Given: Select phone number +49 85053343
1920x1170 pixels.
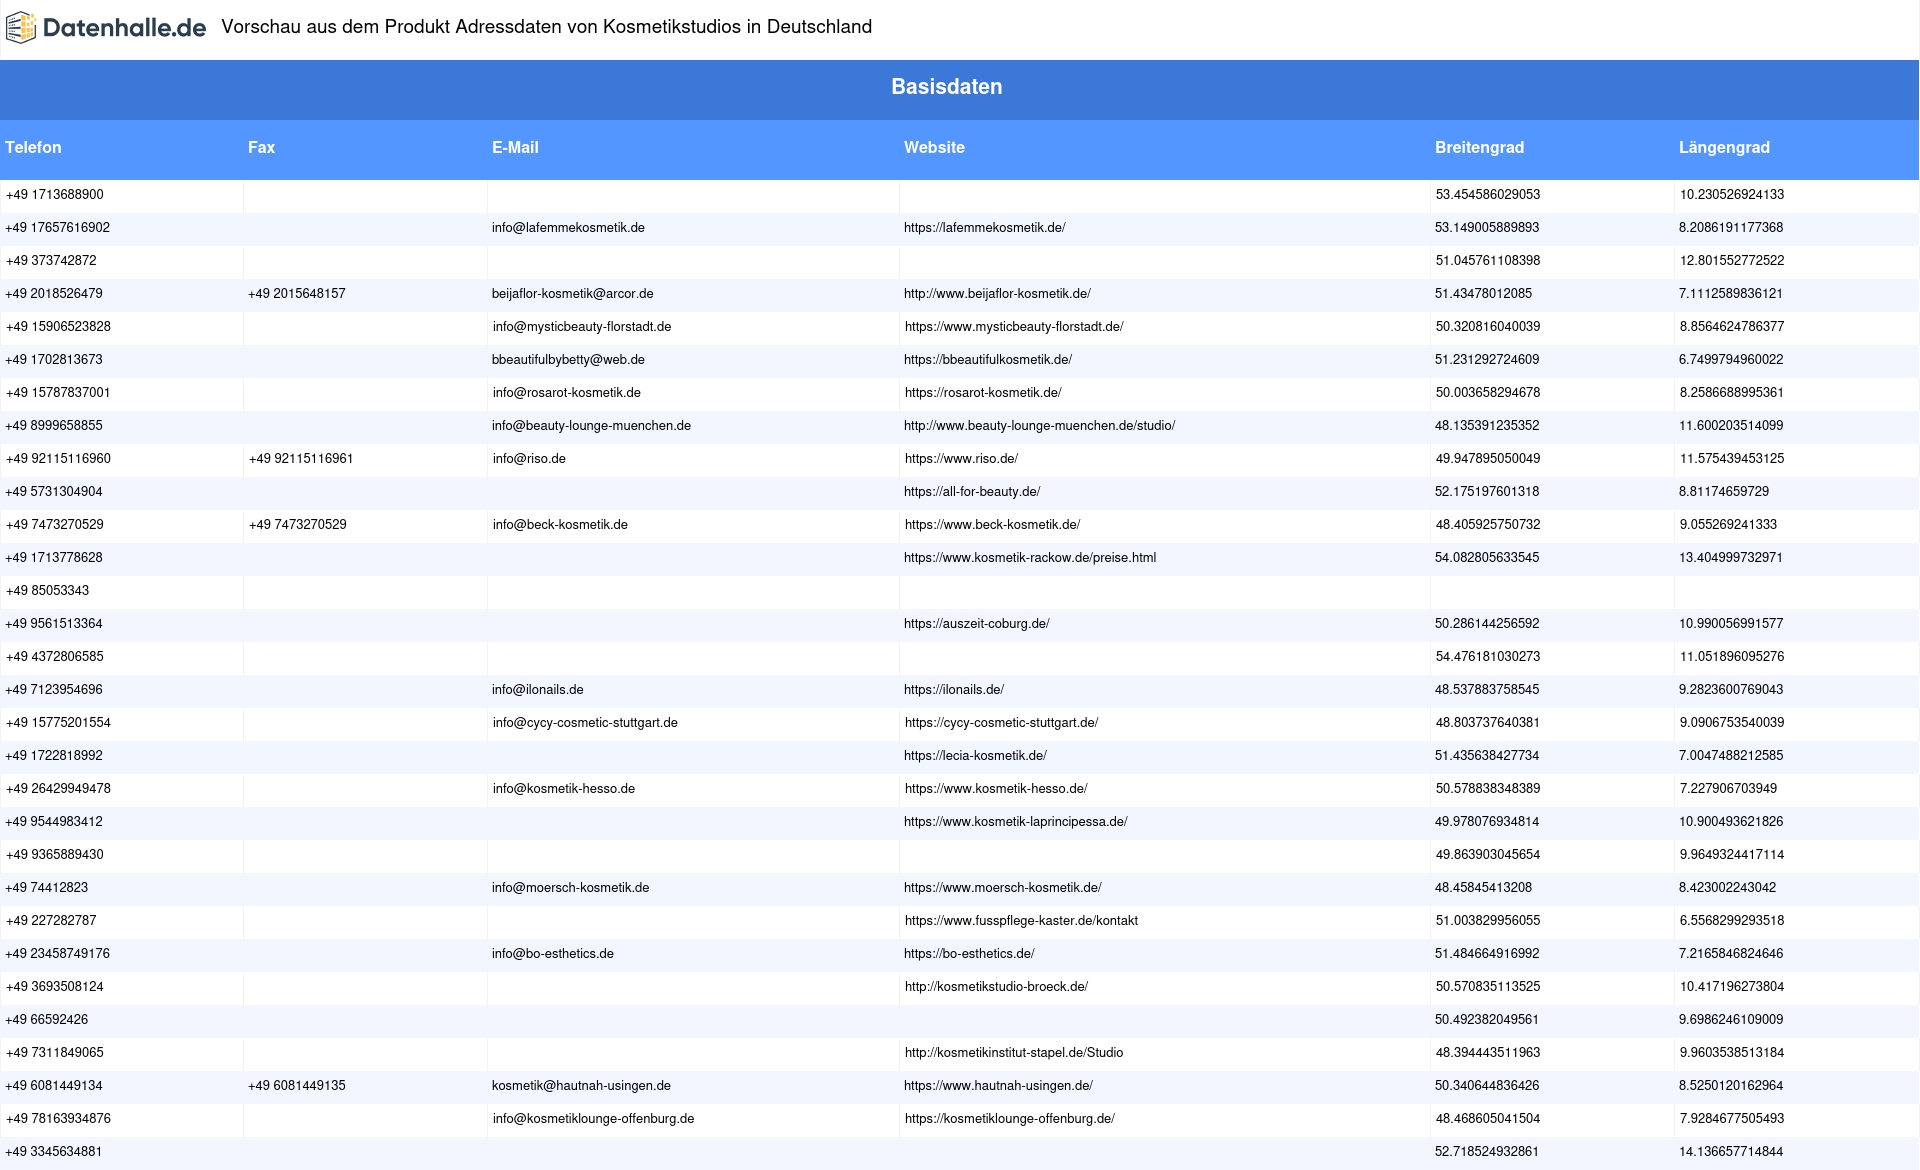Looking at the screenshot, I should (x=48, y=591).
